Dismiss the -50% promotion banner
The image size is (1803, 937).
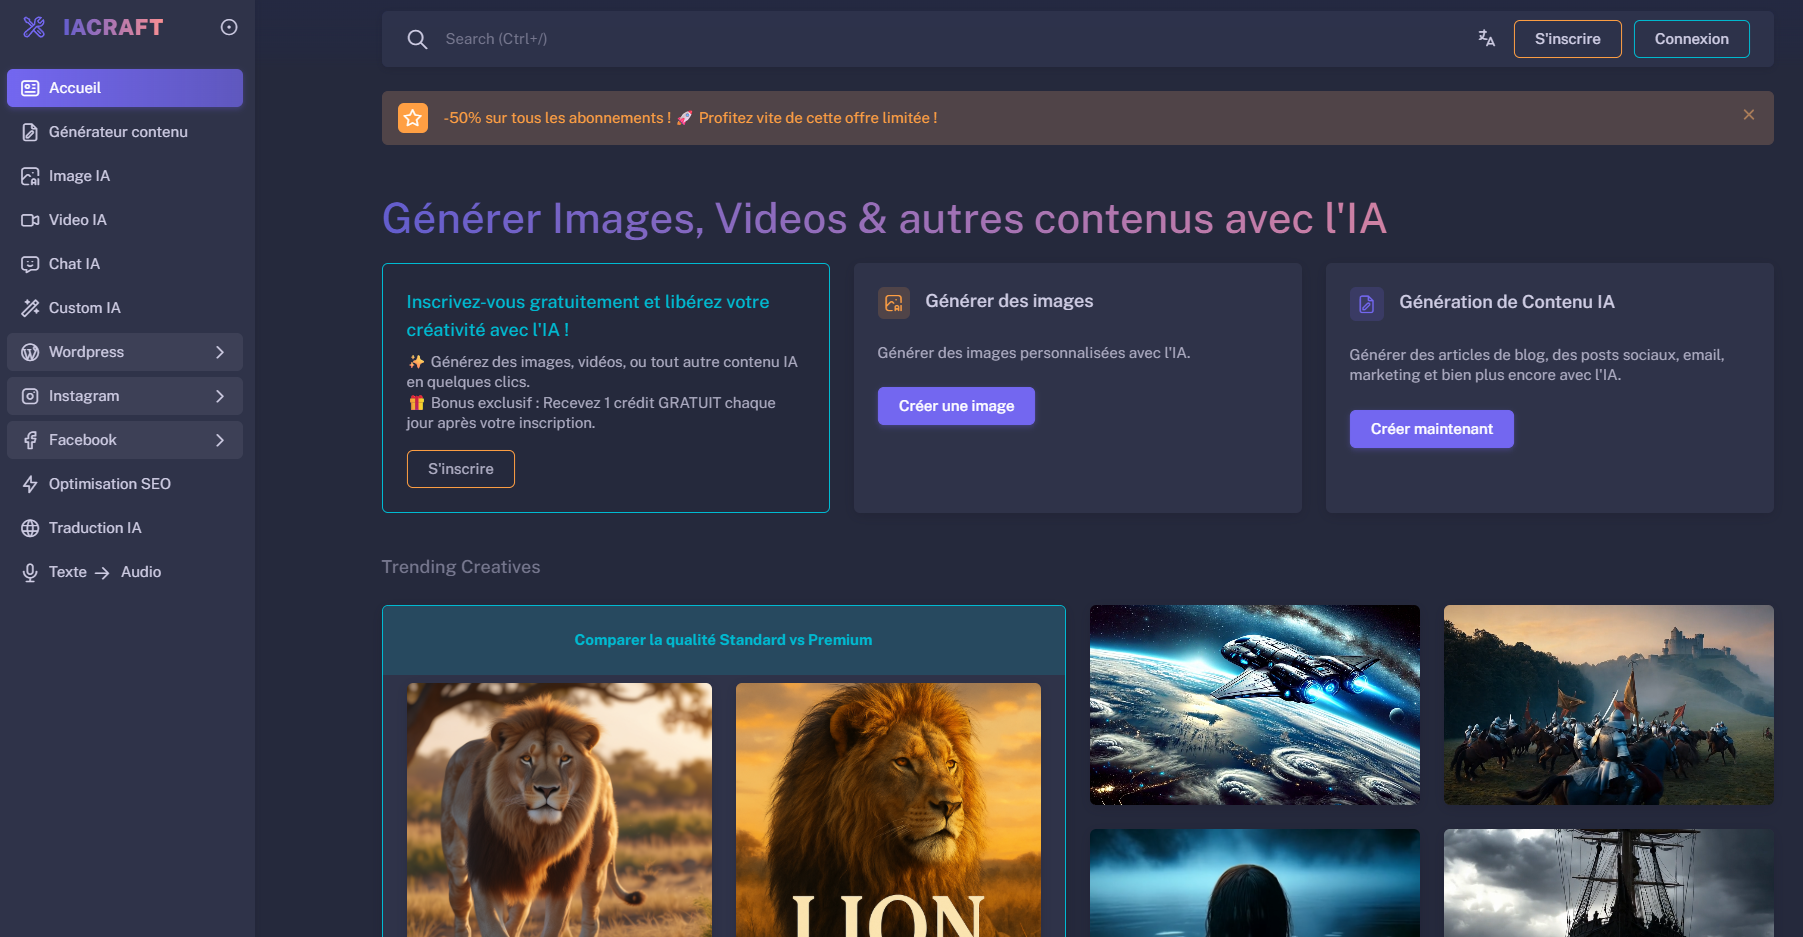(1749, 114)
